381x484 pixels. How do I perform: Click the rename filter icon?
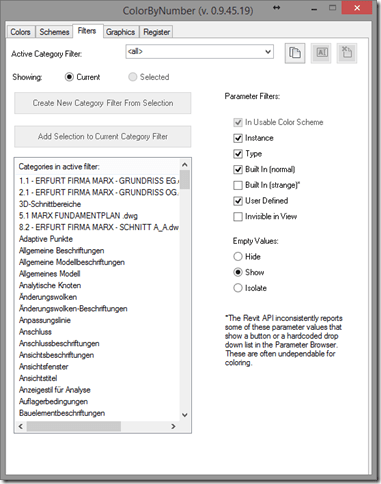pyautogui.click(x=321, y=53)
